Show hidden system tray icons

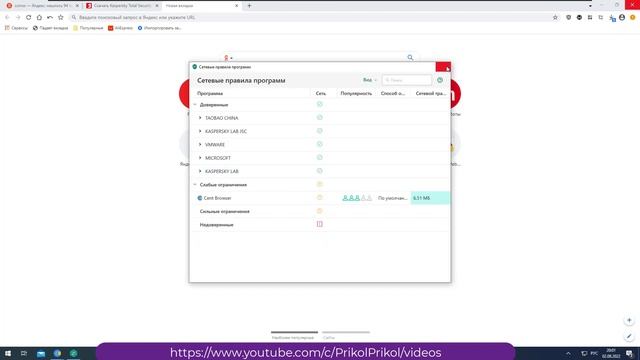[568, 353]
